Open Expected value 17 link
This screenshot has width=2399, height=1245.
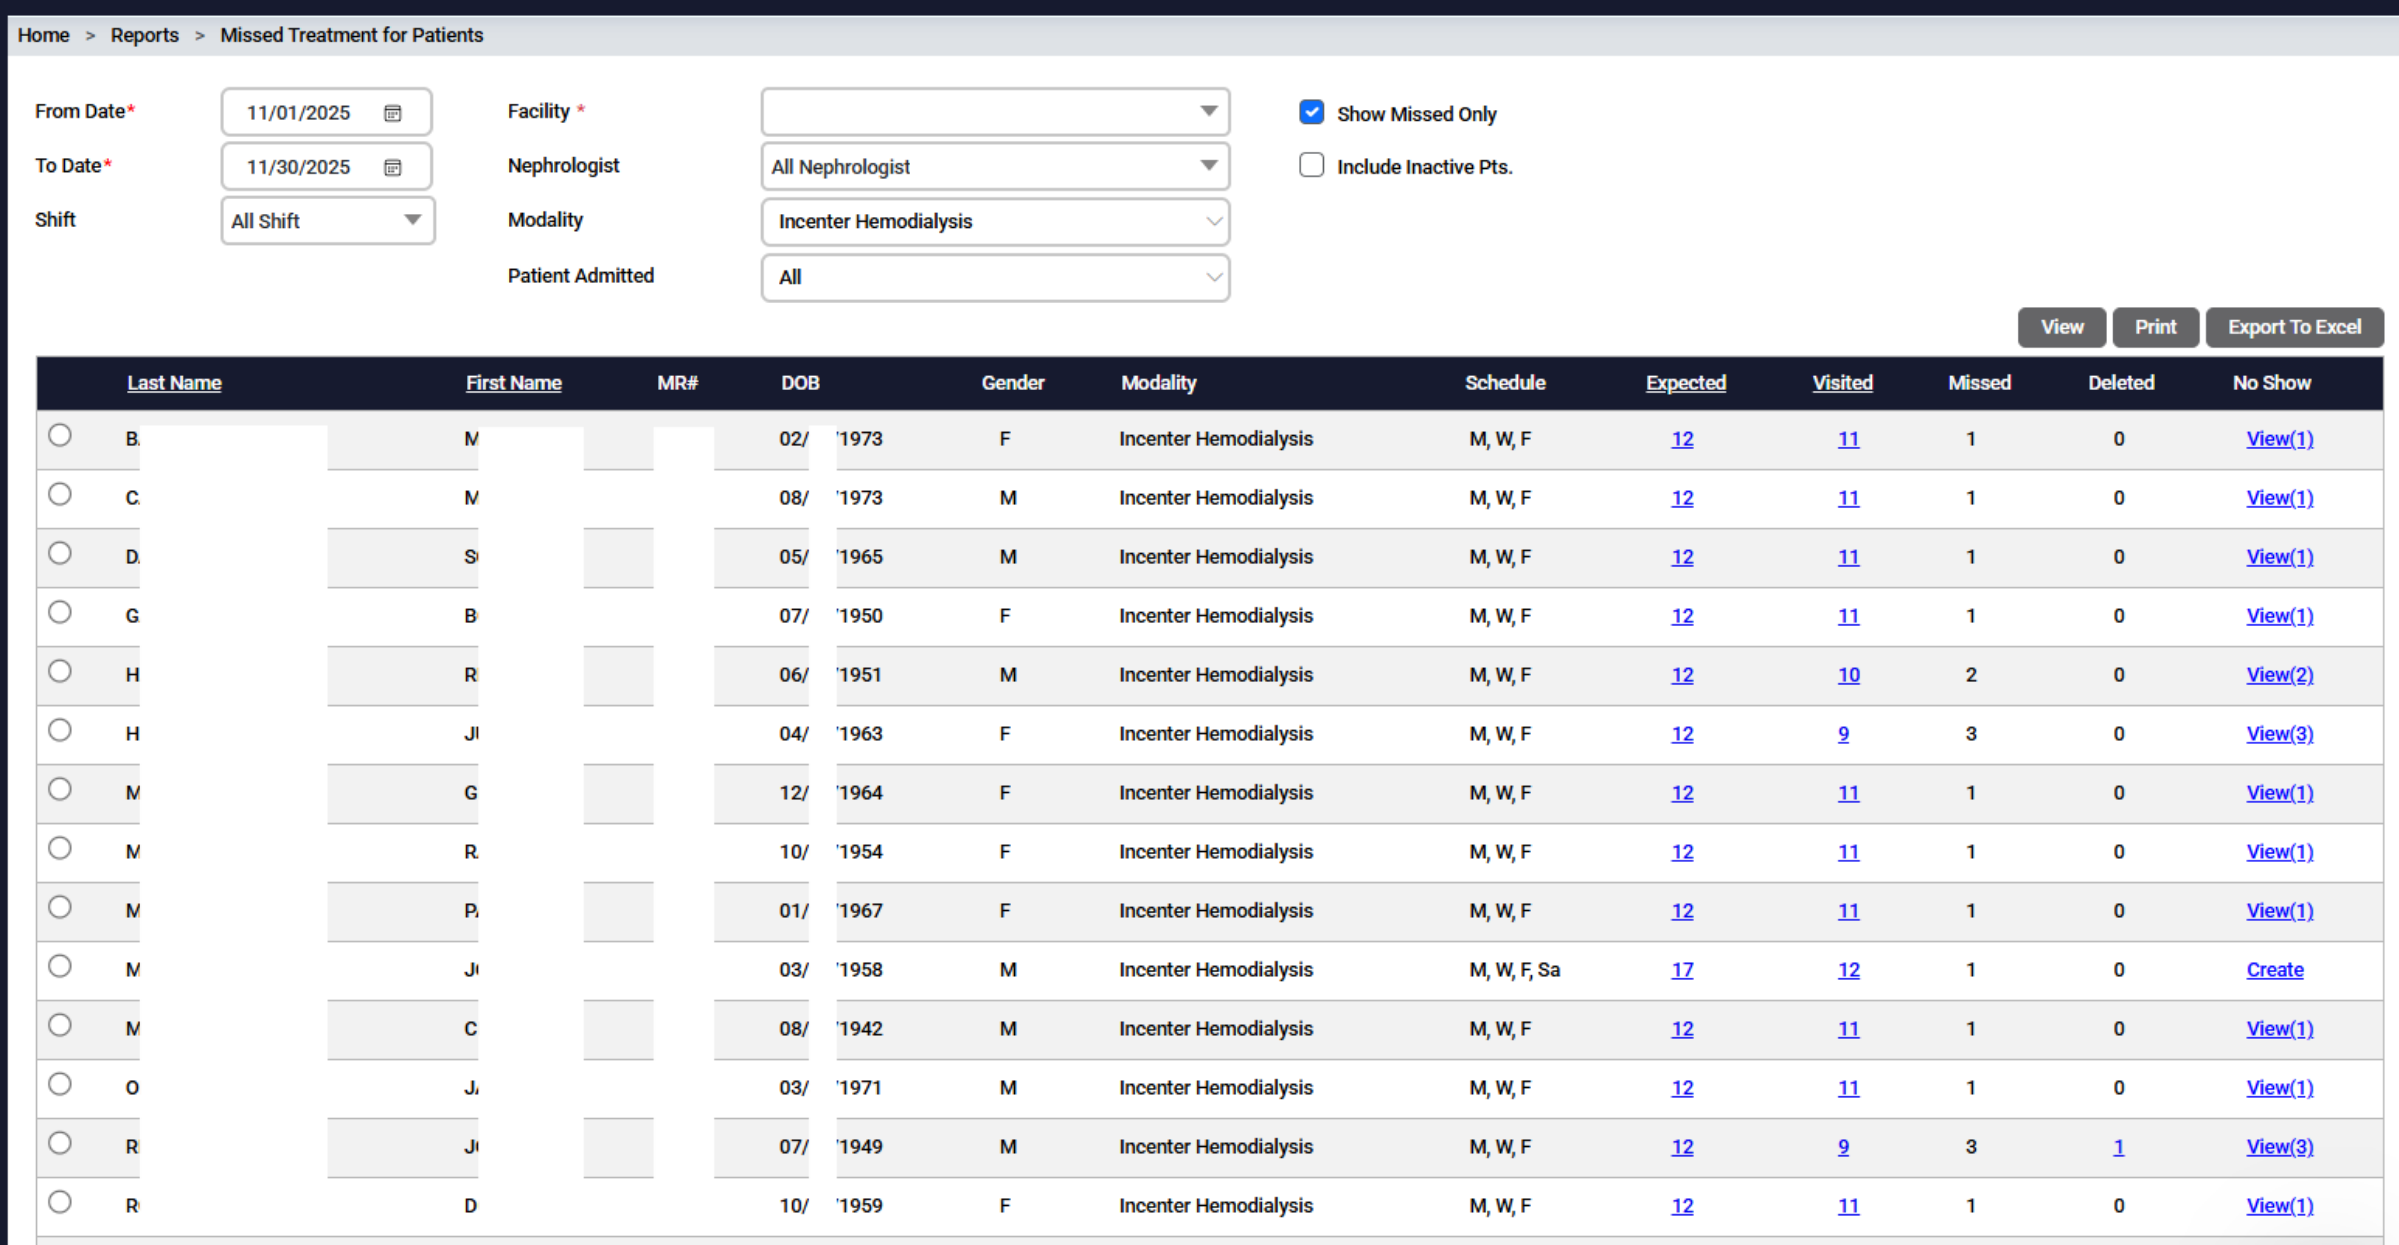coord(1682,970)
